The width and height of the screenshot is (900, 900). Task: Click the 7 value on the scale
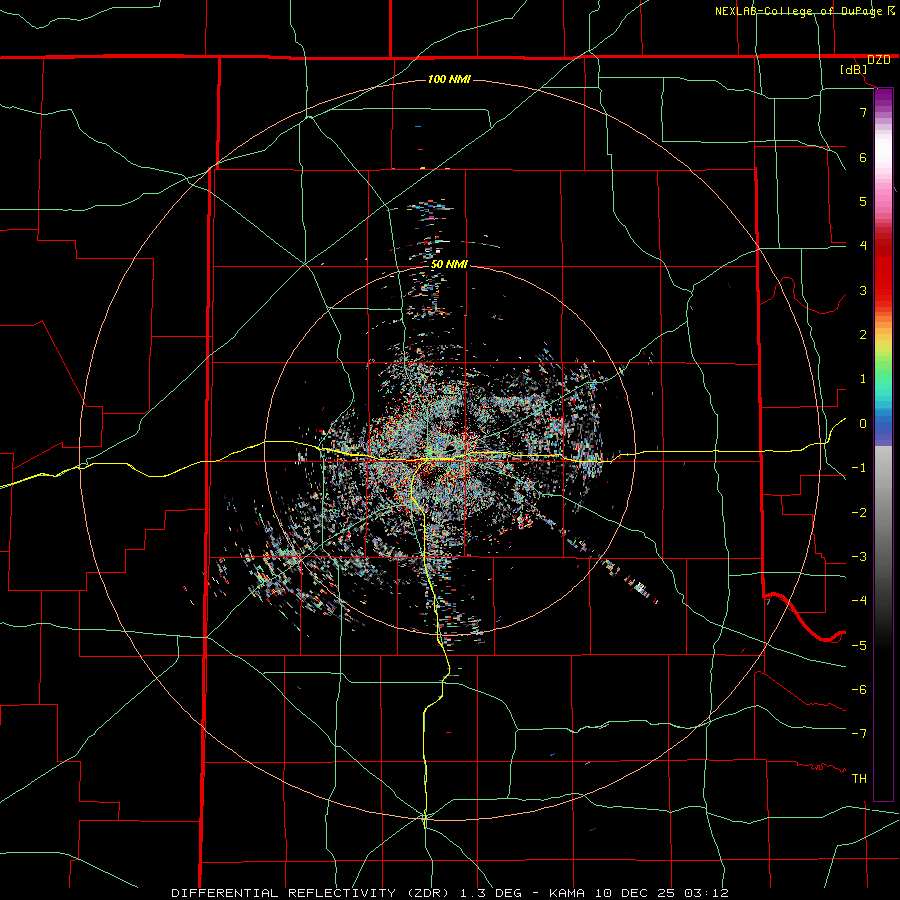863,112
